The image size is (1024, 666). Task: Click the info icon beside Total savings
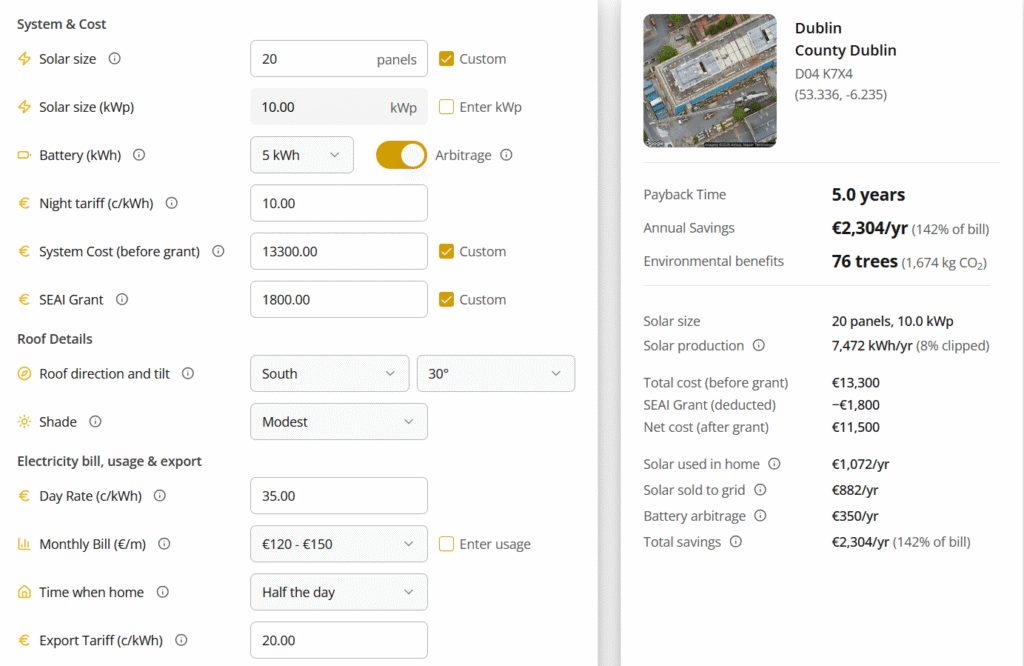coord(736,541)
